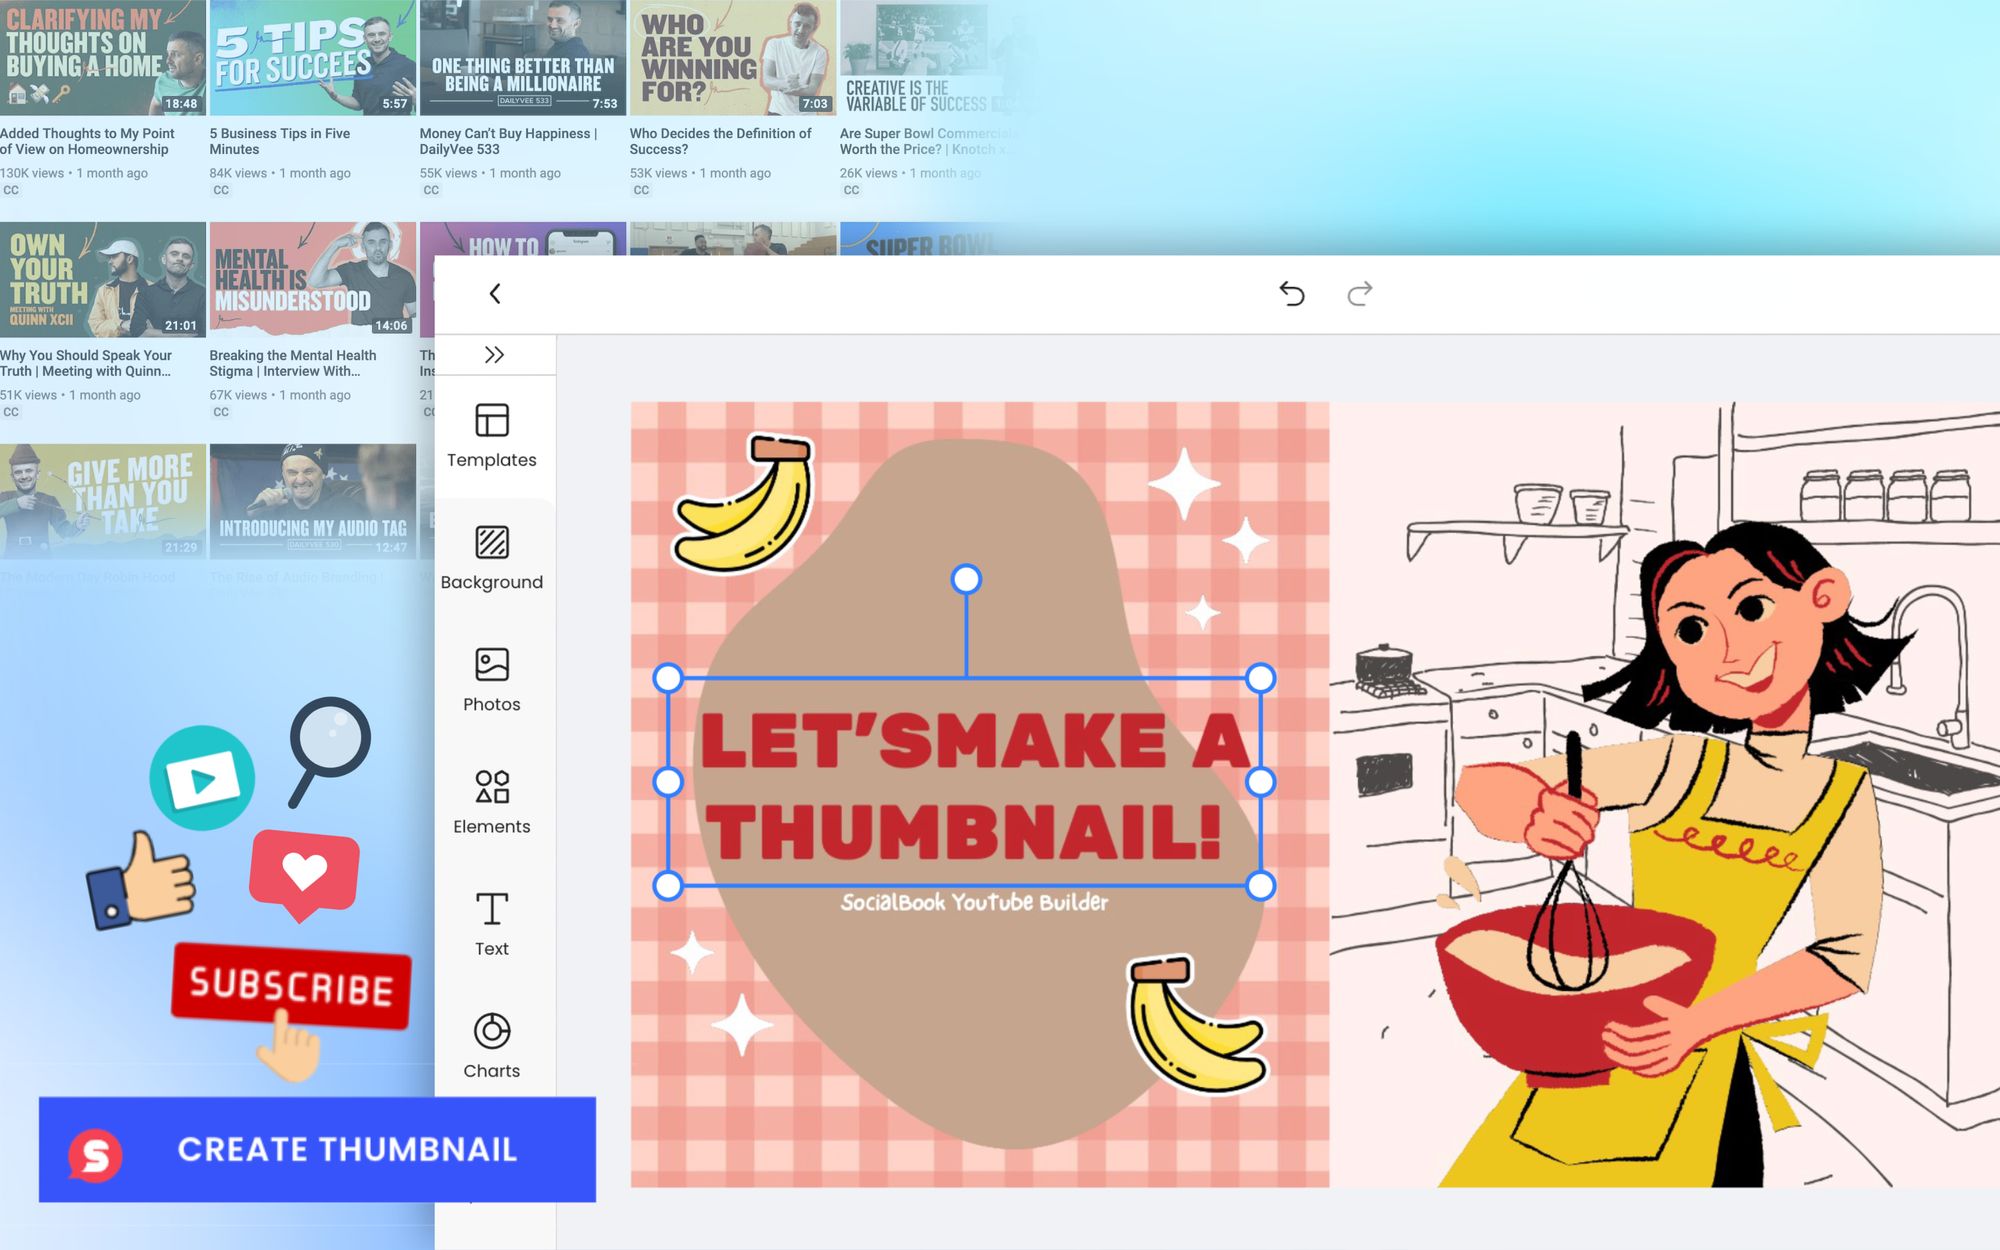Image resolution: width=2000 pixels, height=1250 pixels.
Task: Click the bottom-right resize handle of text box
Action: (x=1261, y=885)
